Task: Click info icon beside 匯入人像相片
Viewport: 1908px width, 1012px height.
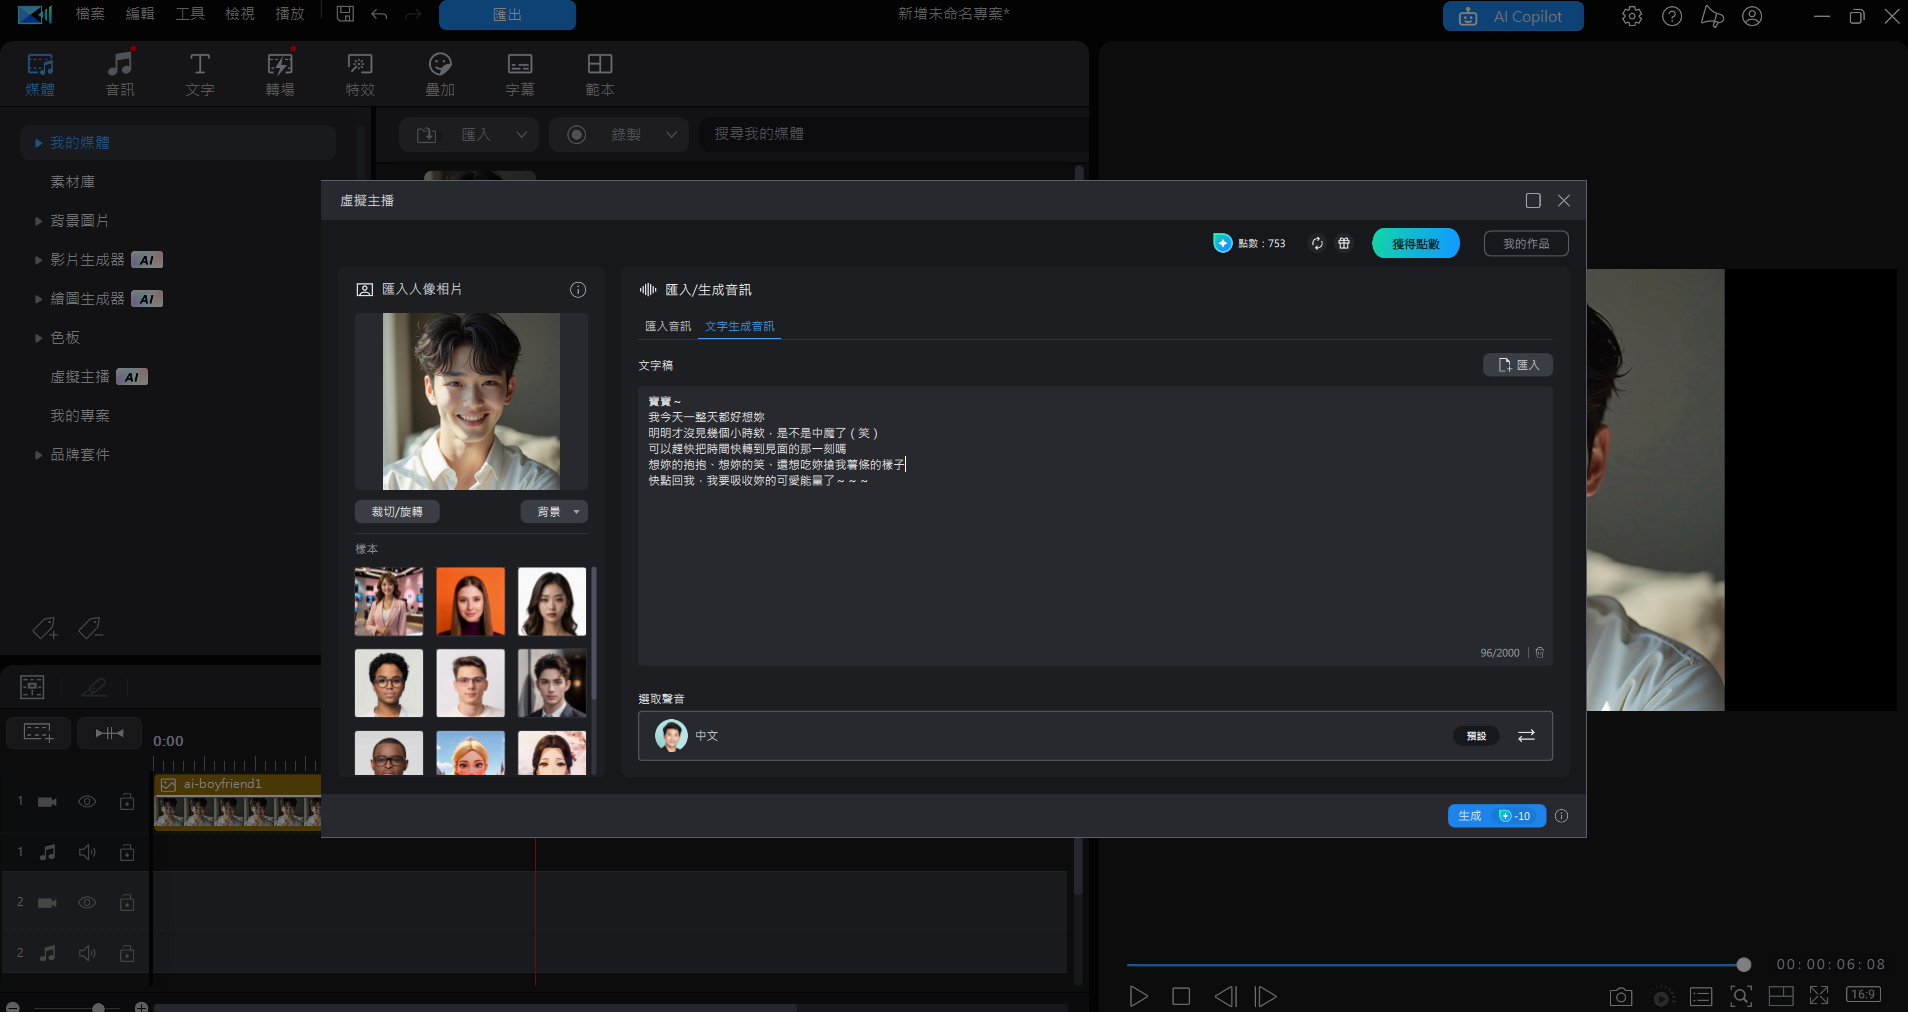Action: (x=578, y=290)
